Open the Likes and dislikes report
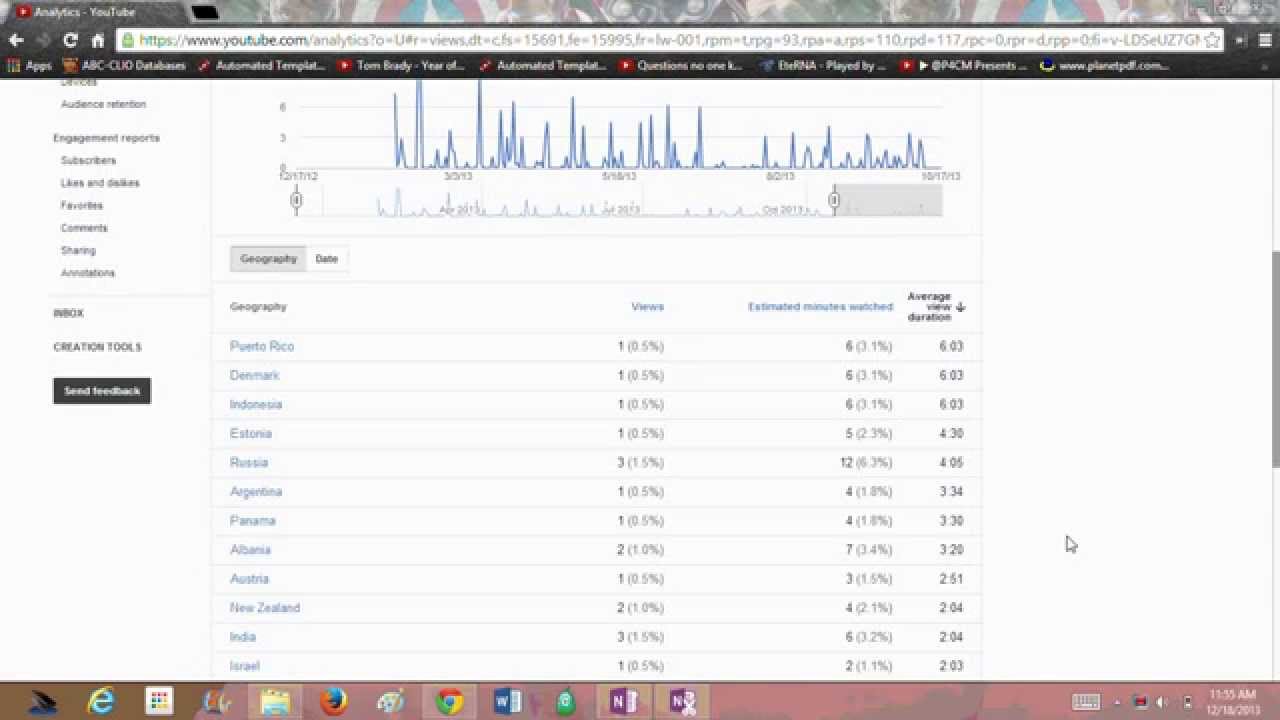 tap(100, 183)
